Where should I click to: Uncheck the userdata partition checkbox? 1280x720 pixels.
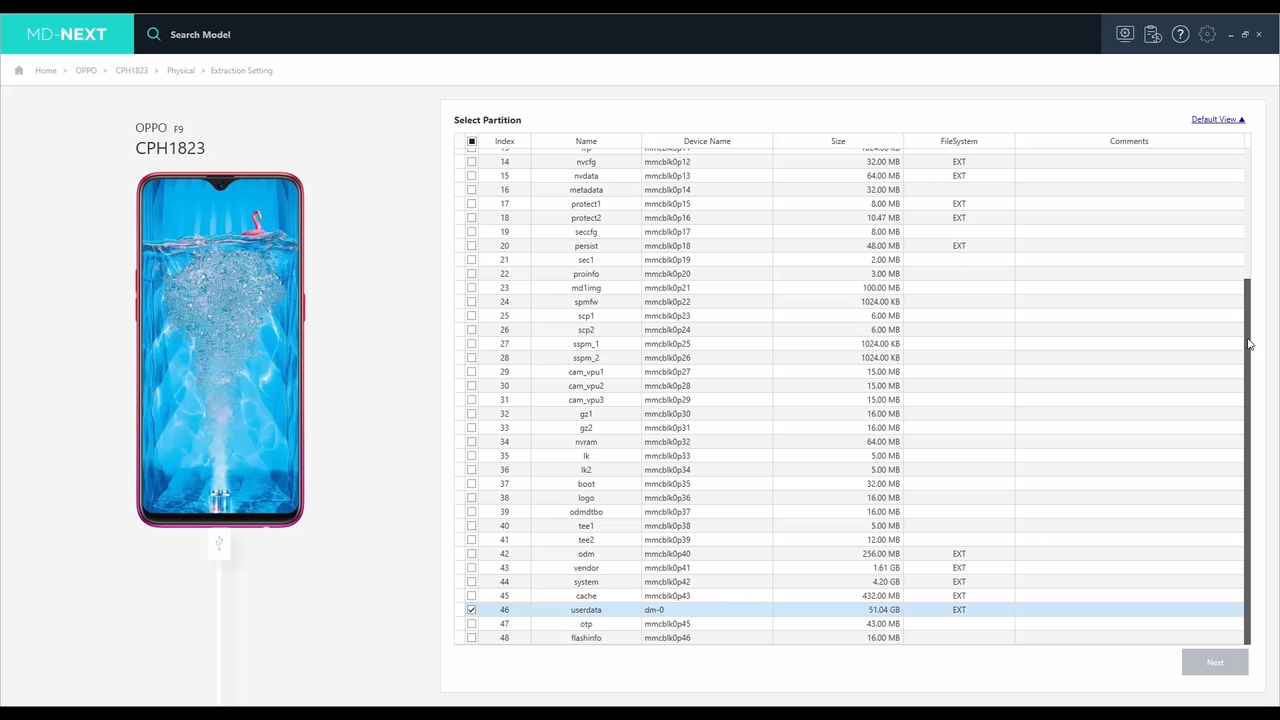[471, 610]
